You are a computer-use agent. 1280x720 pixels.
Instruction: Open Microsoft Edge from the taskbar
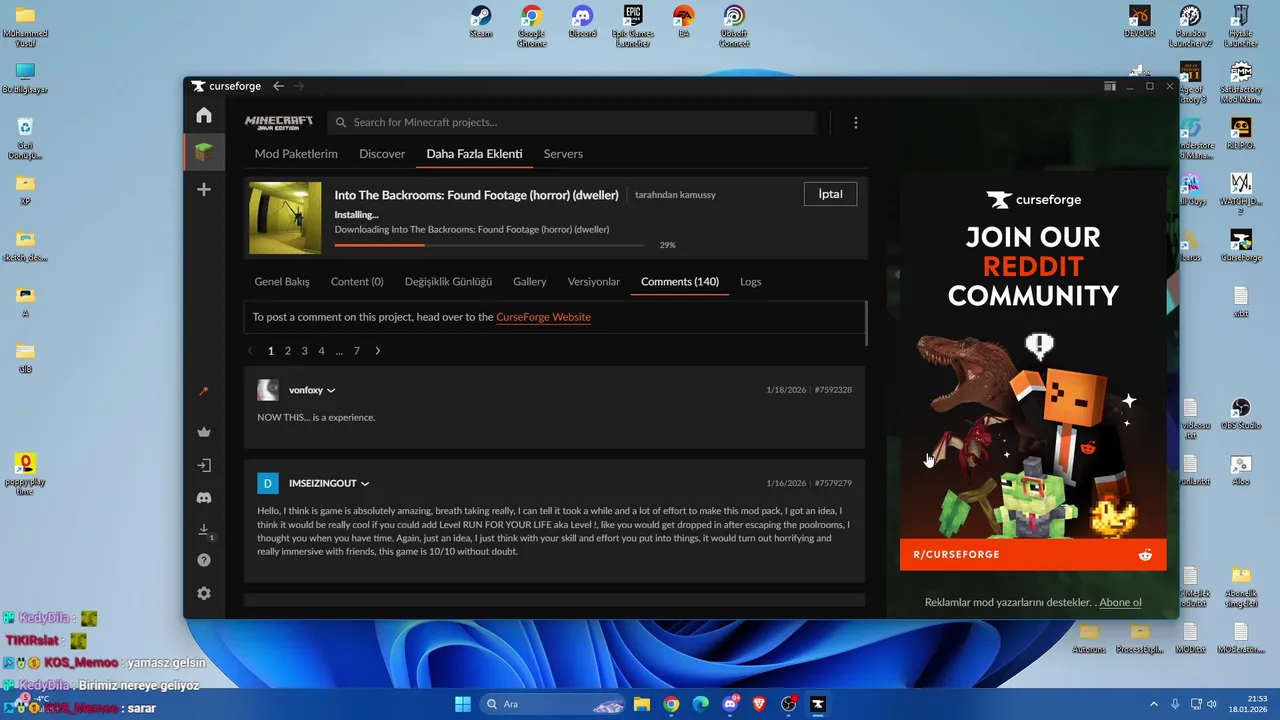coord(701,704)
